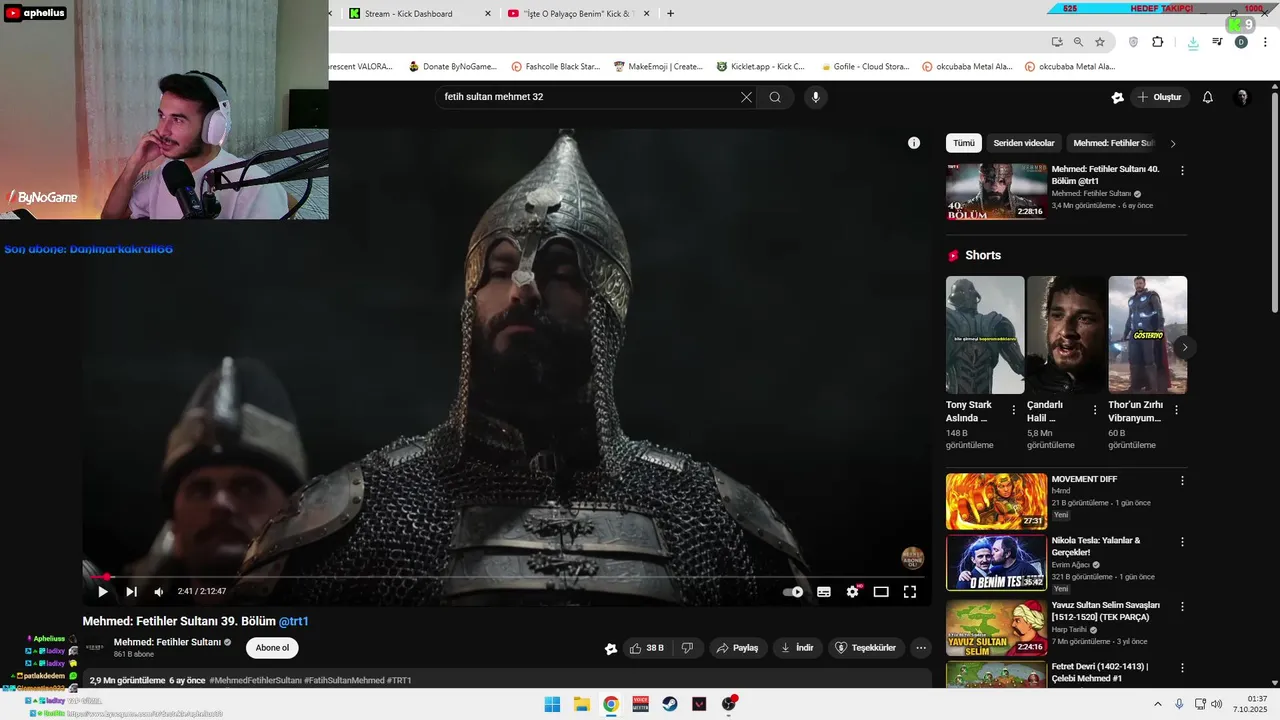Open options for Yavuz Sultan Selim video
The image size is (1280, 720).
[x=1182, y=606]
